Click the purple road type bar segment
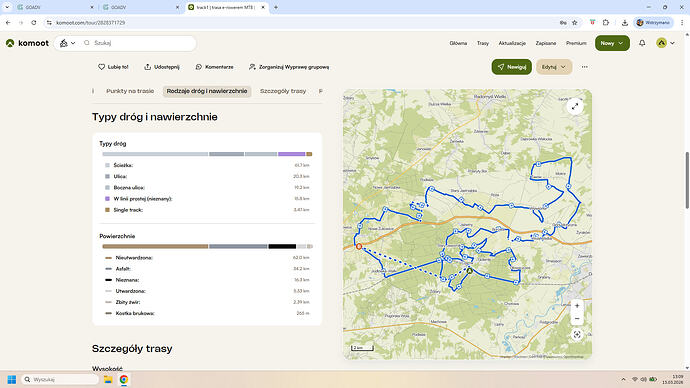690x388 pixels. pos(291,154)
